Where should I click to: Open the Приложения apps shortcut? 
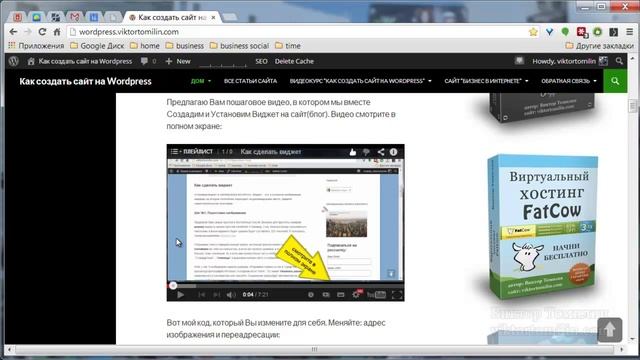(x=36, y=46)
